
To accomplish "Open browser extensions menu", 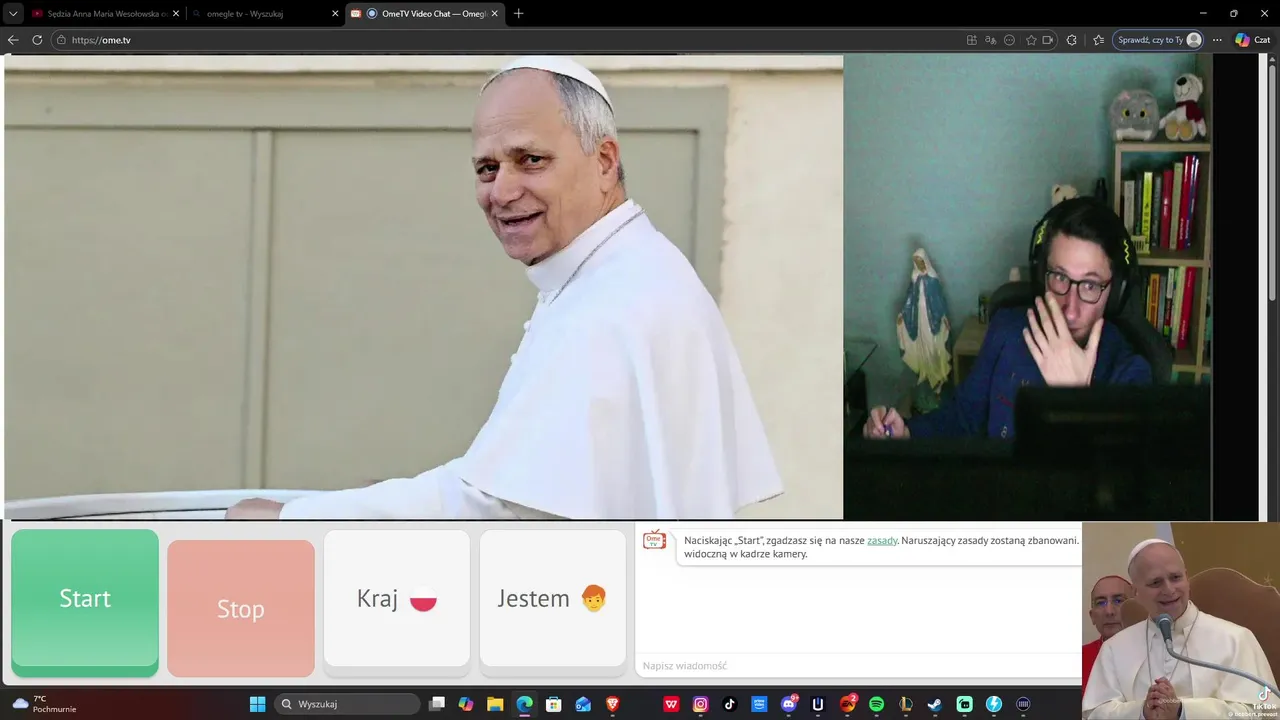I will tap(1072, 40).
